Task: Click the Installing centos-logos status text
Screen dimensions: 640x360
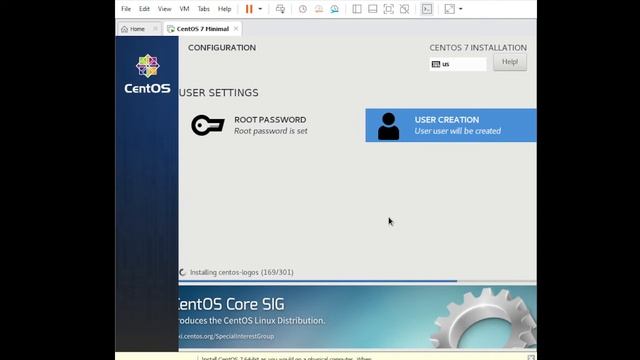Action: point(242,272)
